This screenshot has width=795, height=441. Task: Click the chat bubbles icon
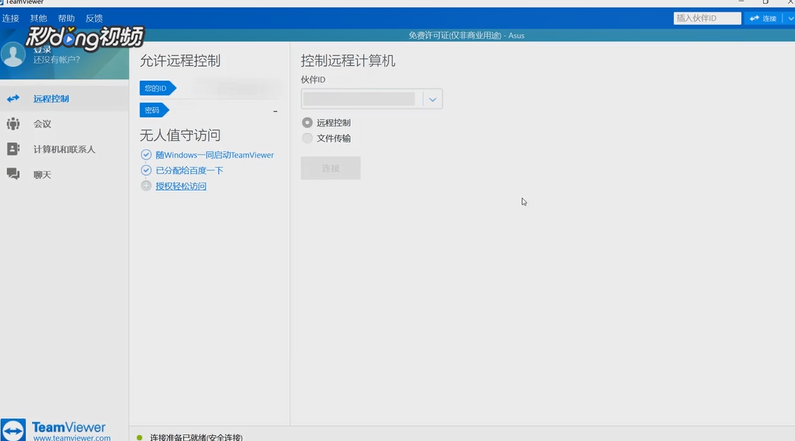click(13, 174)
